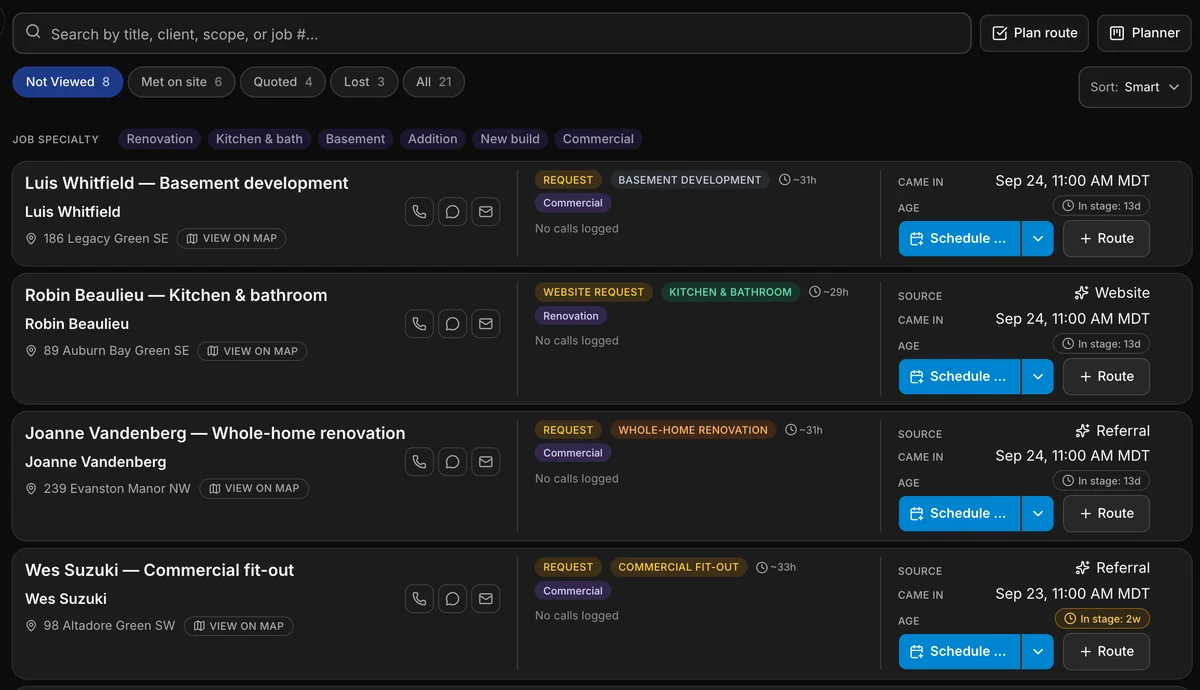Add Wes Suzuki job to route
The height and width of the screenshot is (690, 1200).
pos(1106,652)
